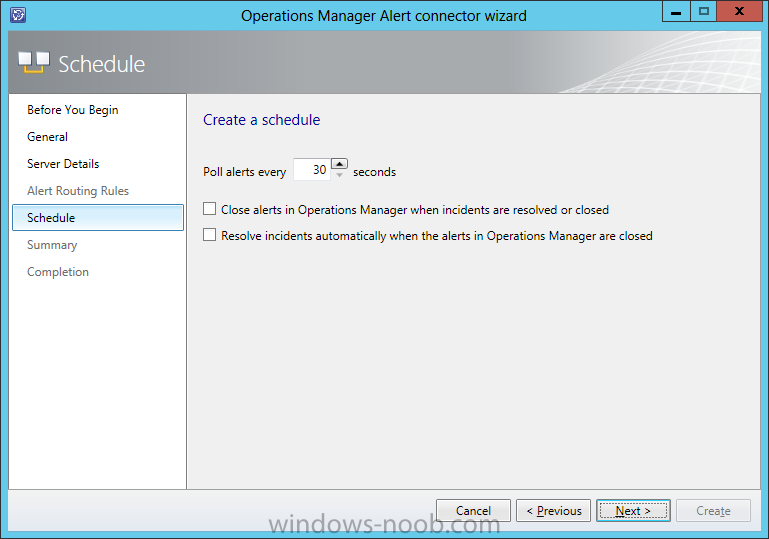Open the General wizard step
Viewport: 769px width, 539px height.
(x=48, y=137)
